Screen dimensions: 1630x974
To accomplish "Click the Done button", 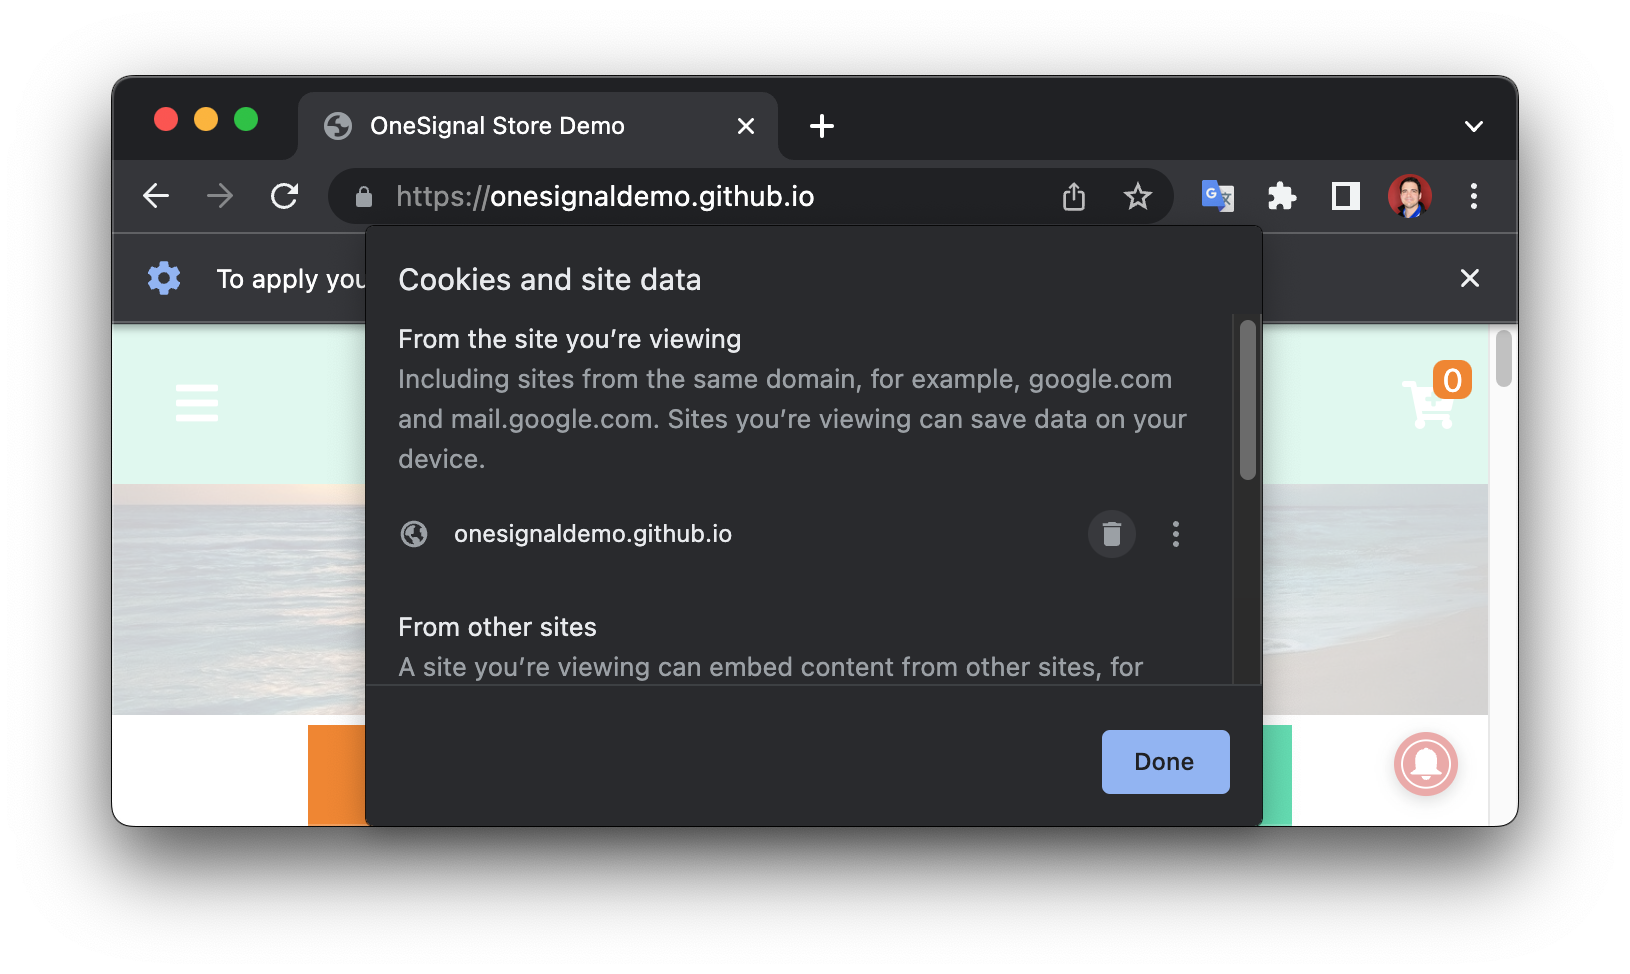I will click(1165, 762).
